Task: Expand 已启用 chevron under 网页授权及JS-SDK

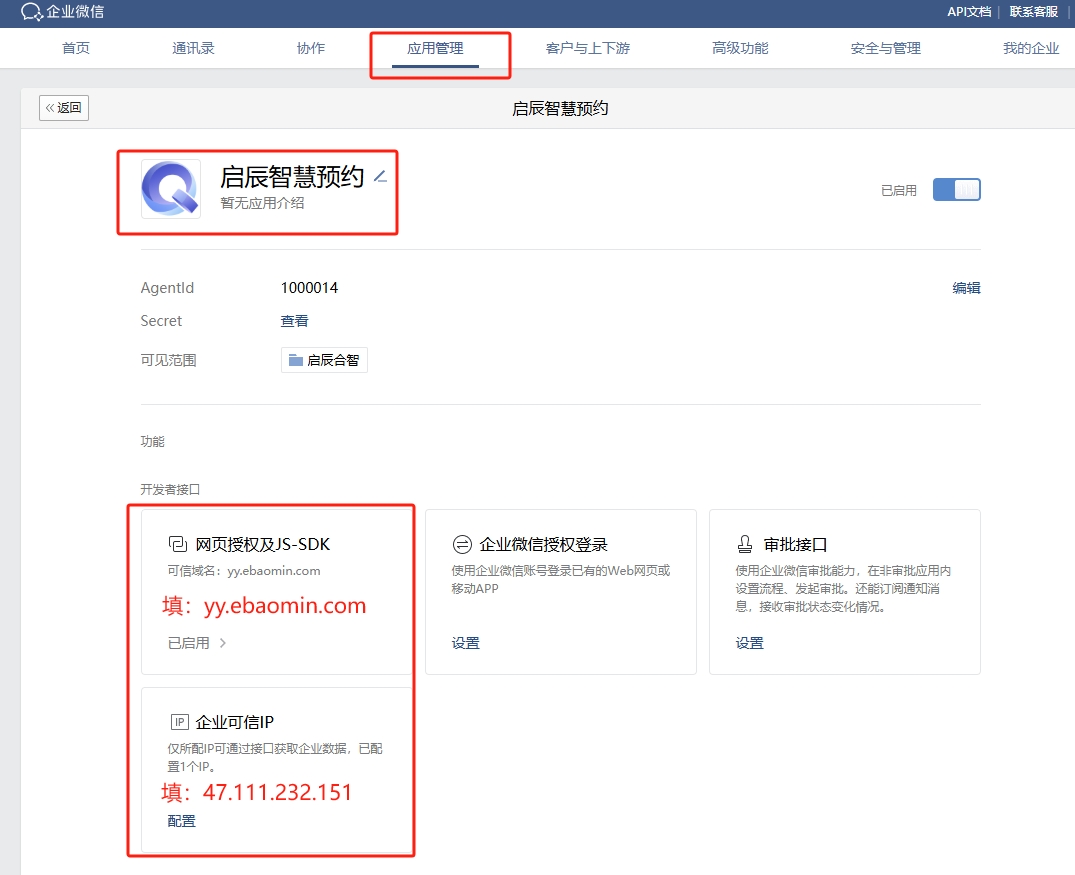Action: 223,643
